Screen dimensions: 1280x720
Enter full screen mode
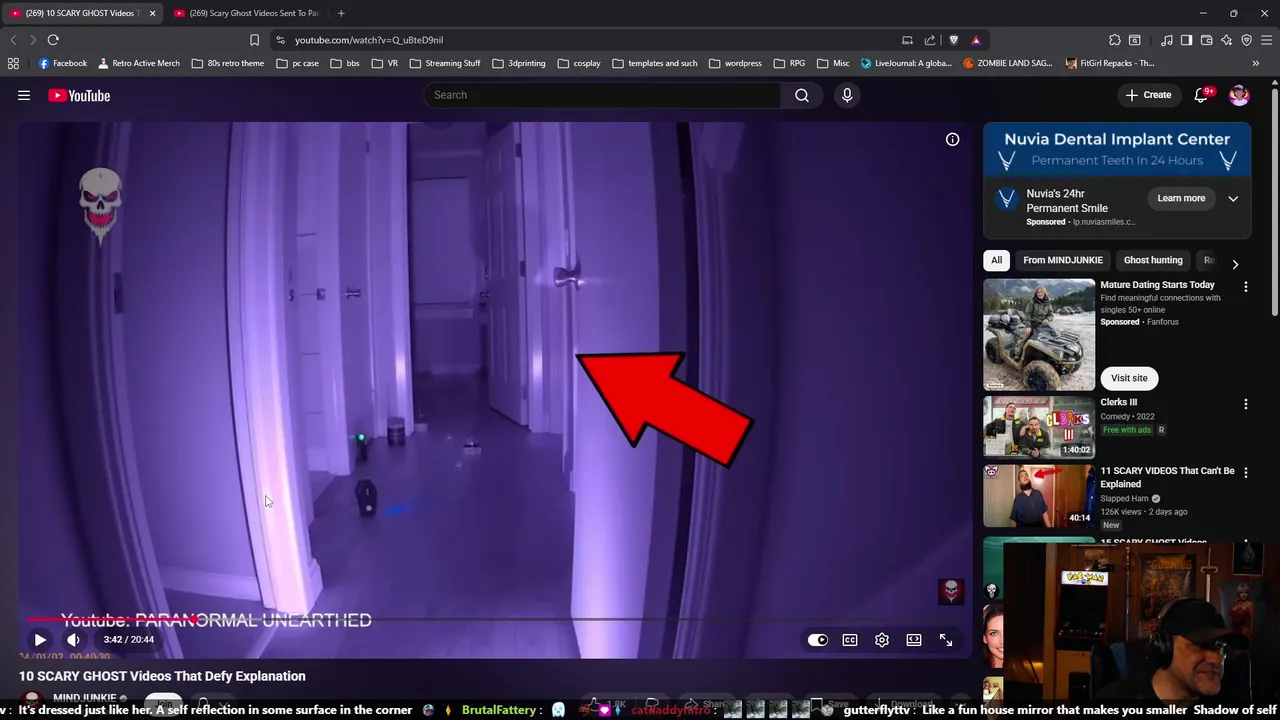tap(946, 640)
